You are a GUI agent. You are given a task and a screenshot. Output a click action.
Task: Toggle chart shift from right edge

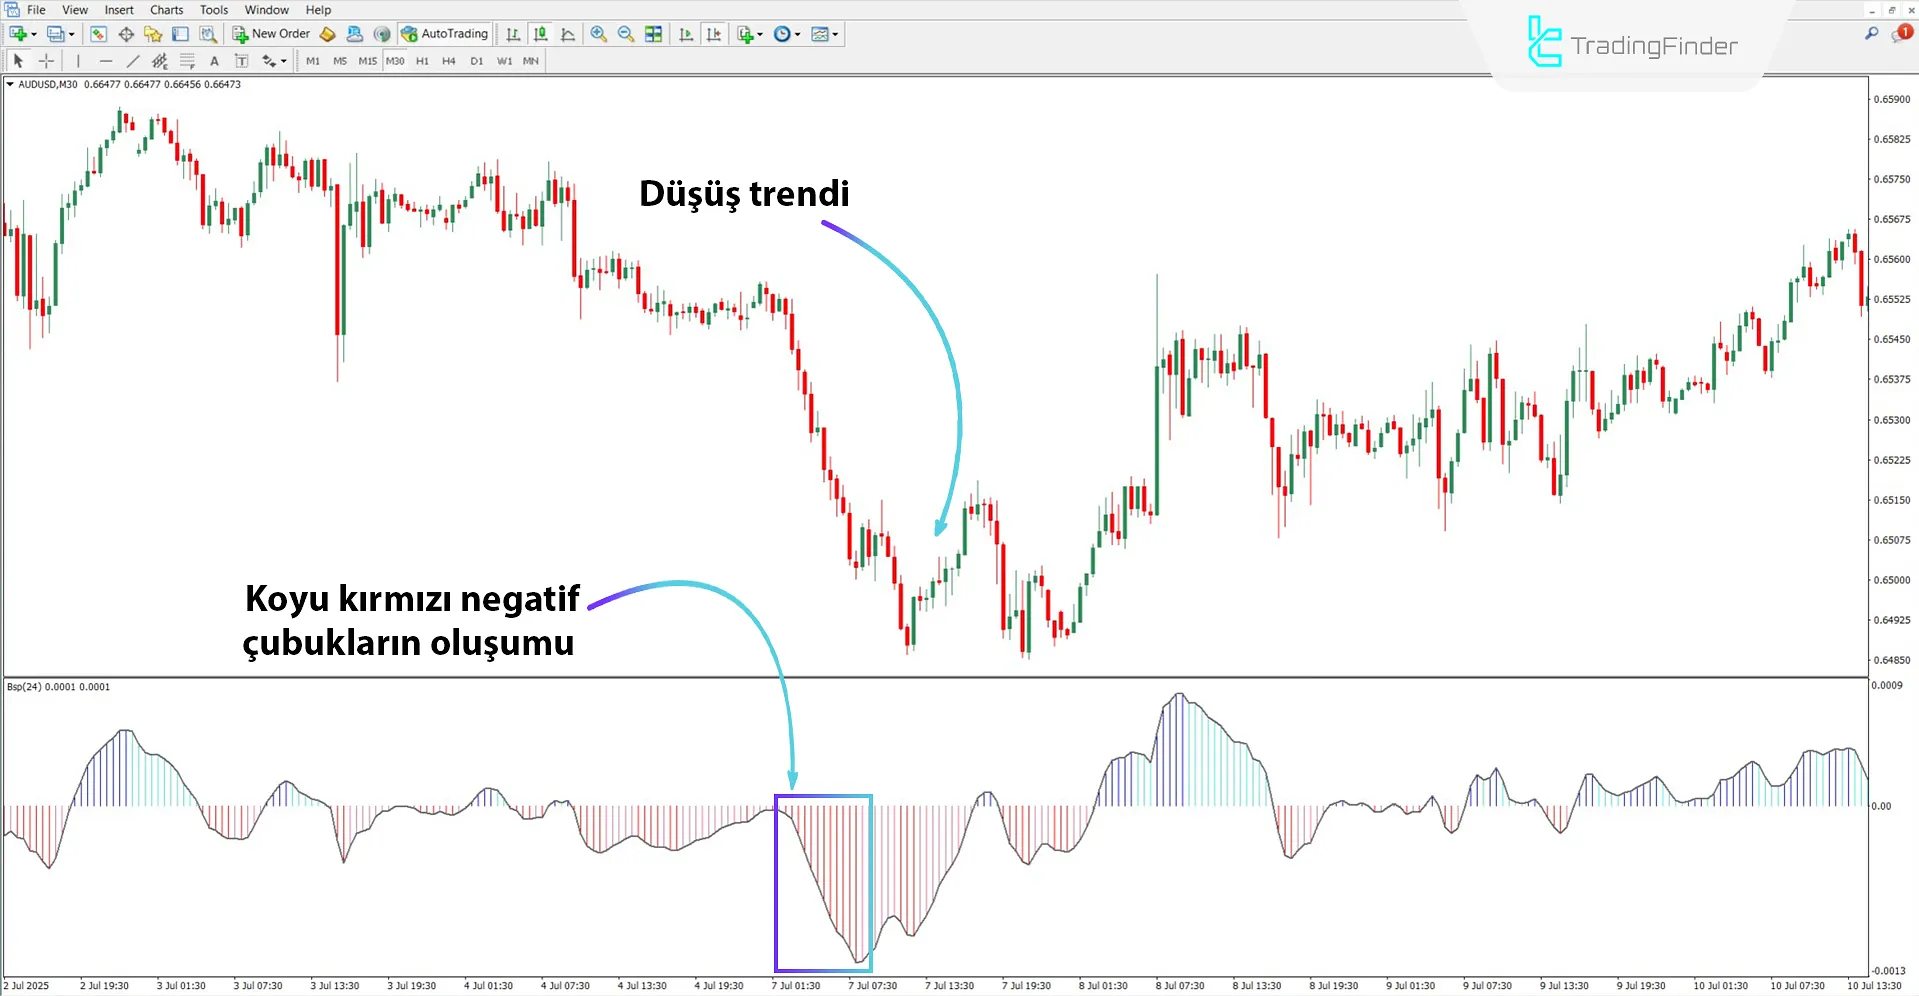(x=713, y=33)
